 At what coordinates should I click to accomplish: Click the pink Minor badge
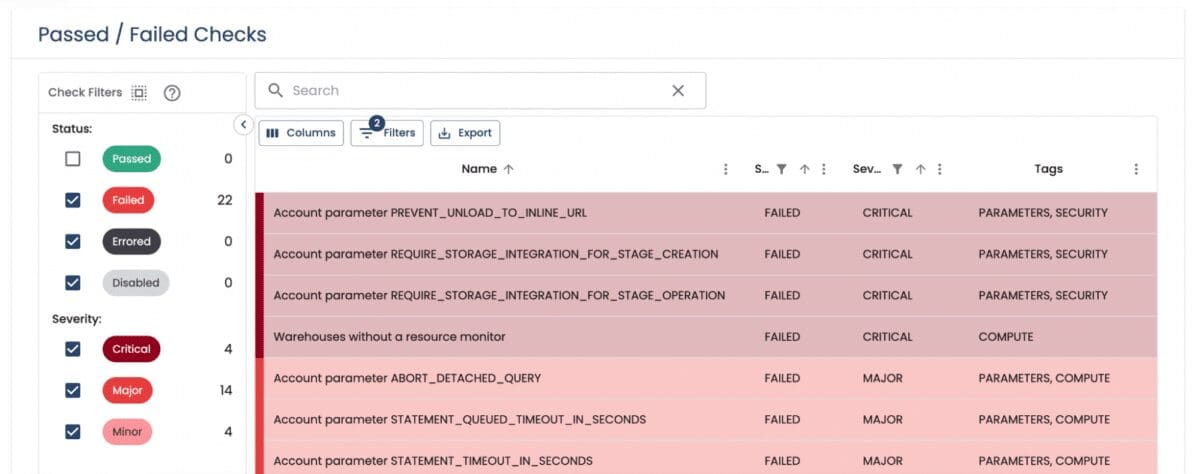click(127, 432)
